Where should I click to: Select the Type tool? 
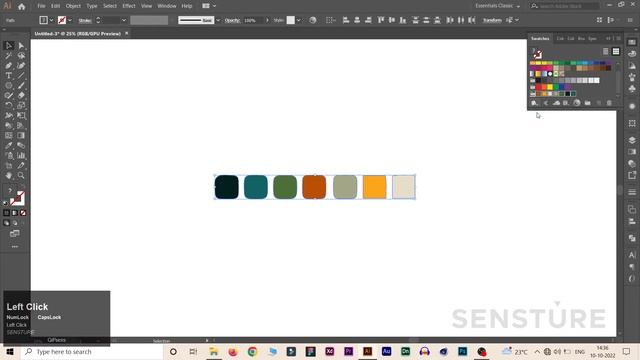point(9,76)
